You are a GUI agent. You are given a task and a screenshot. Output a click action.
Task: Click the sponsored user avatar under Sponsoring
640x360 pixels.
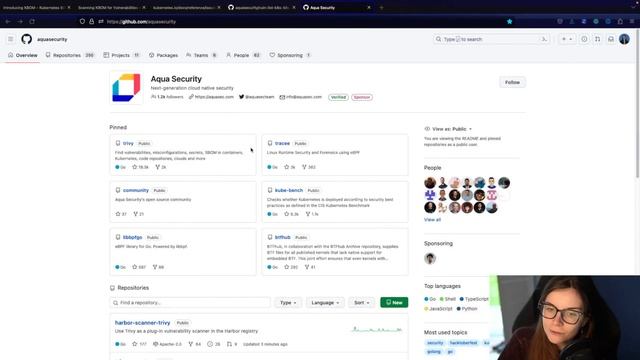pos(430,258)
